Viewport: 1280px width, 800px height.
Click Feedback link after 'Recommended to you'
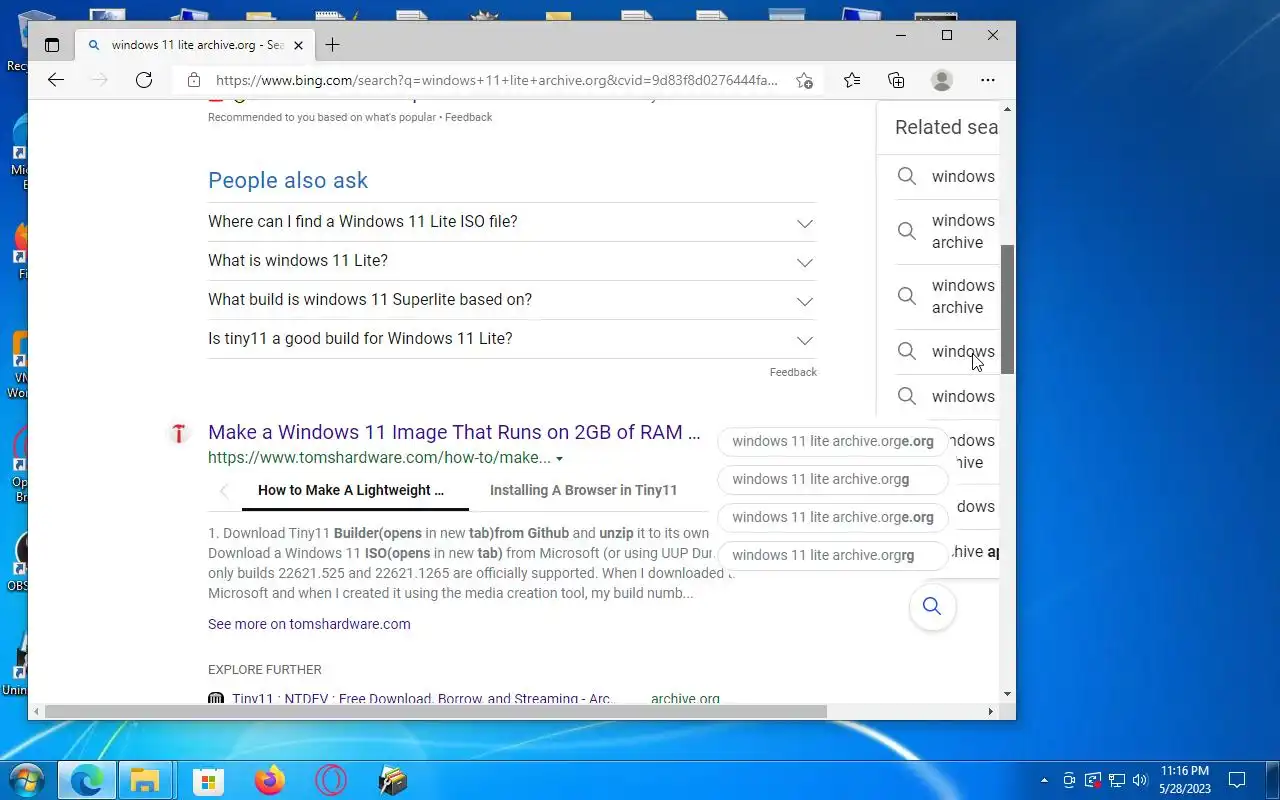pyautogui.click(x=468, y=117)
